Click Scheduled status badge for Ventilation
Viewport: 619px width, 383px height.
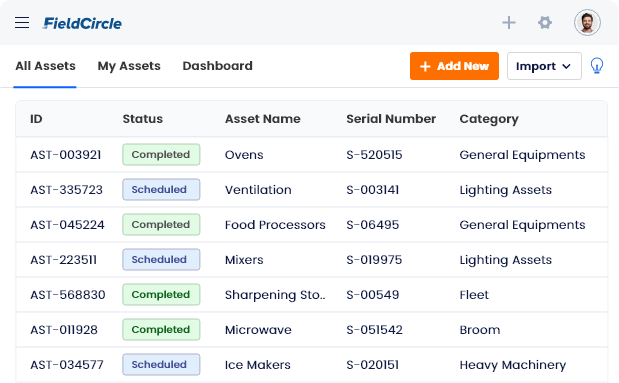(161, 190)
